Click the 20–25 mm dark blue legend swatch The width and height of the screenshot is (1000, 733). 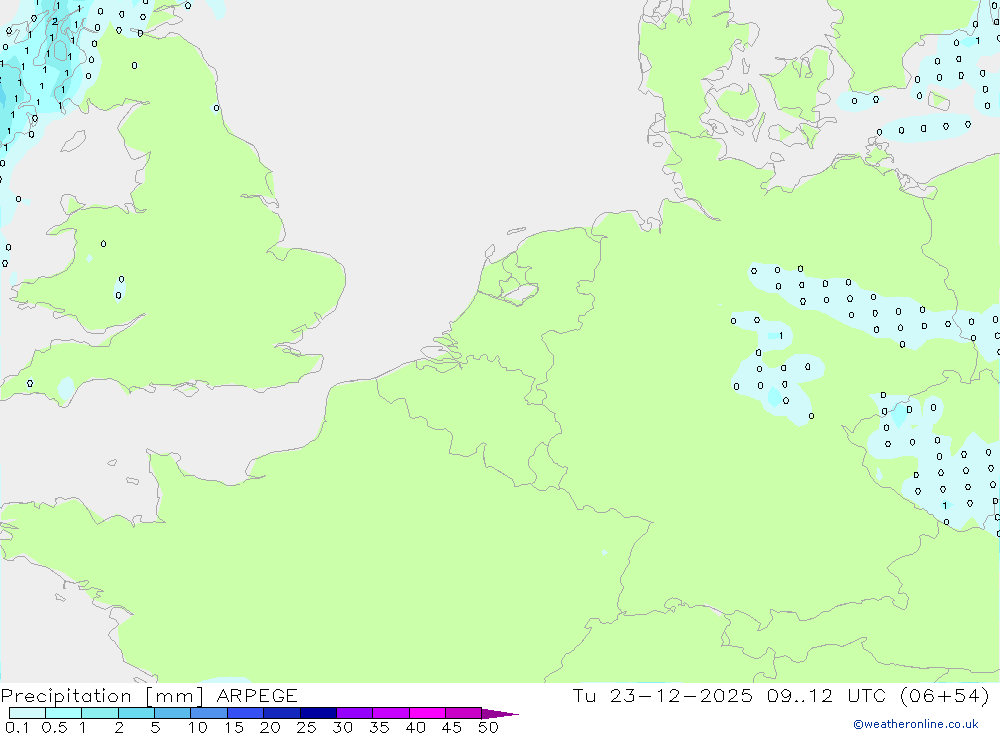[x=281, y=713]
